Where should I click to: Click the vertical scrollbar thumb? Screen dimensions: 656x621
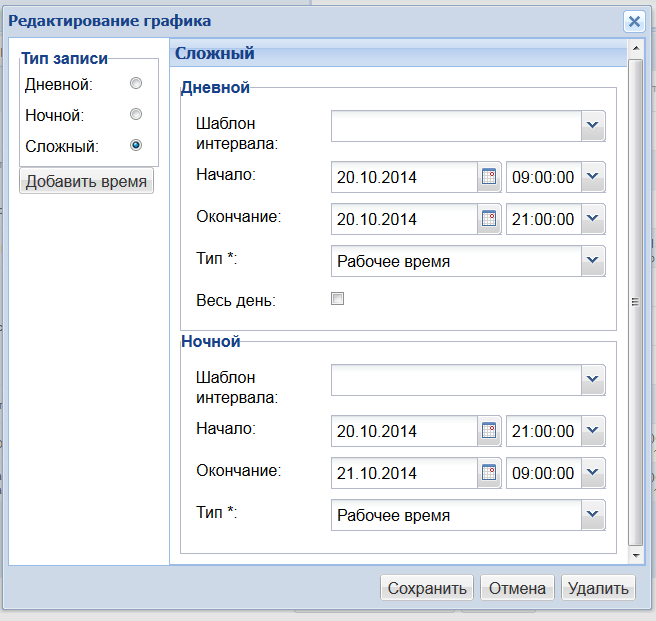click(x=636, y=302)
